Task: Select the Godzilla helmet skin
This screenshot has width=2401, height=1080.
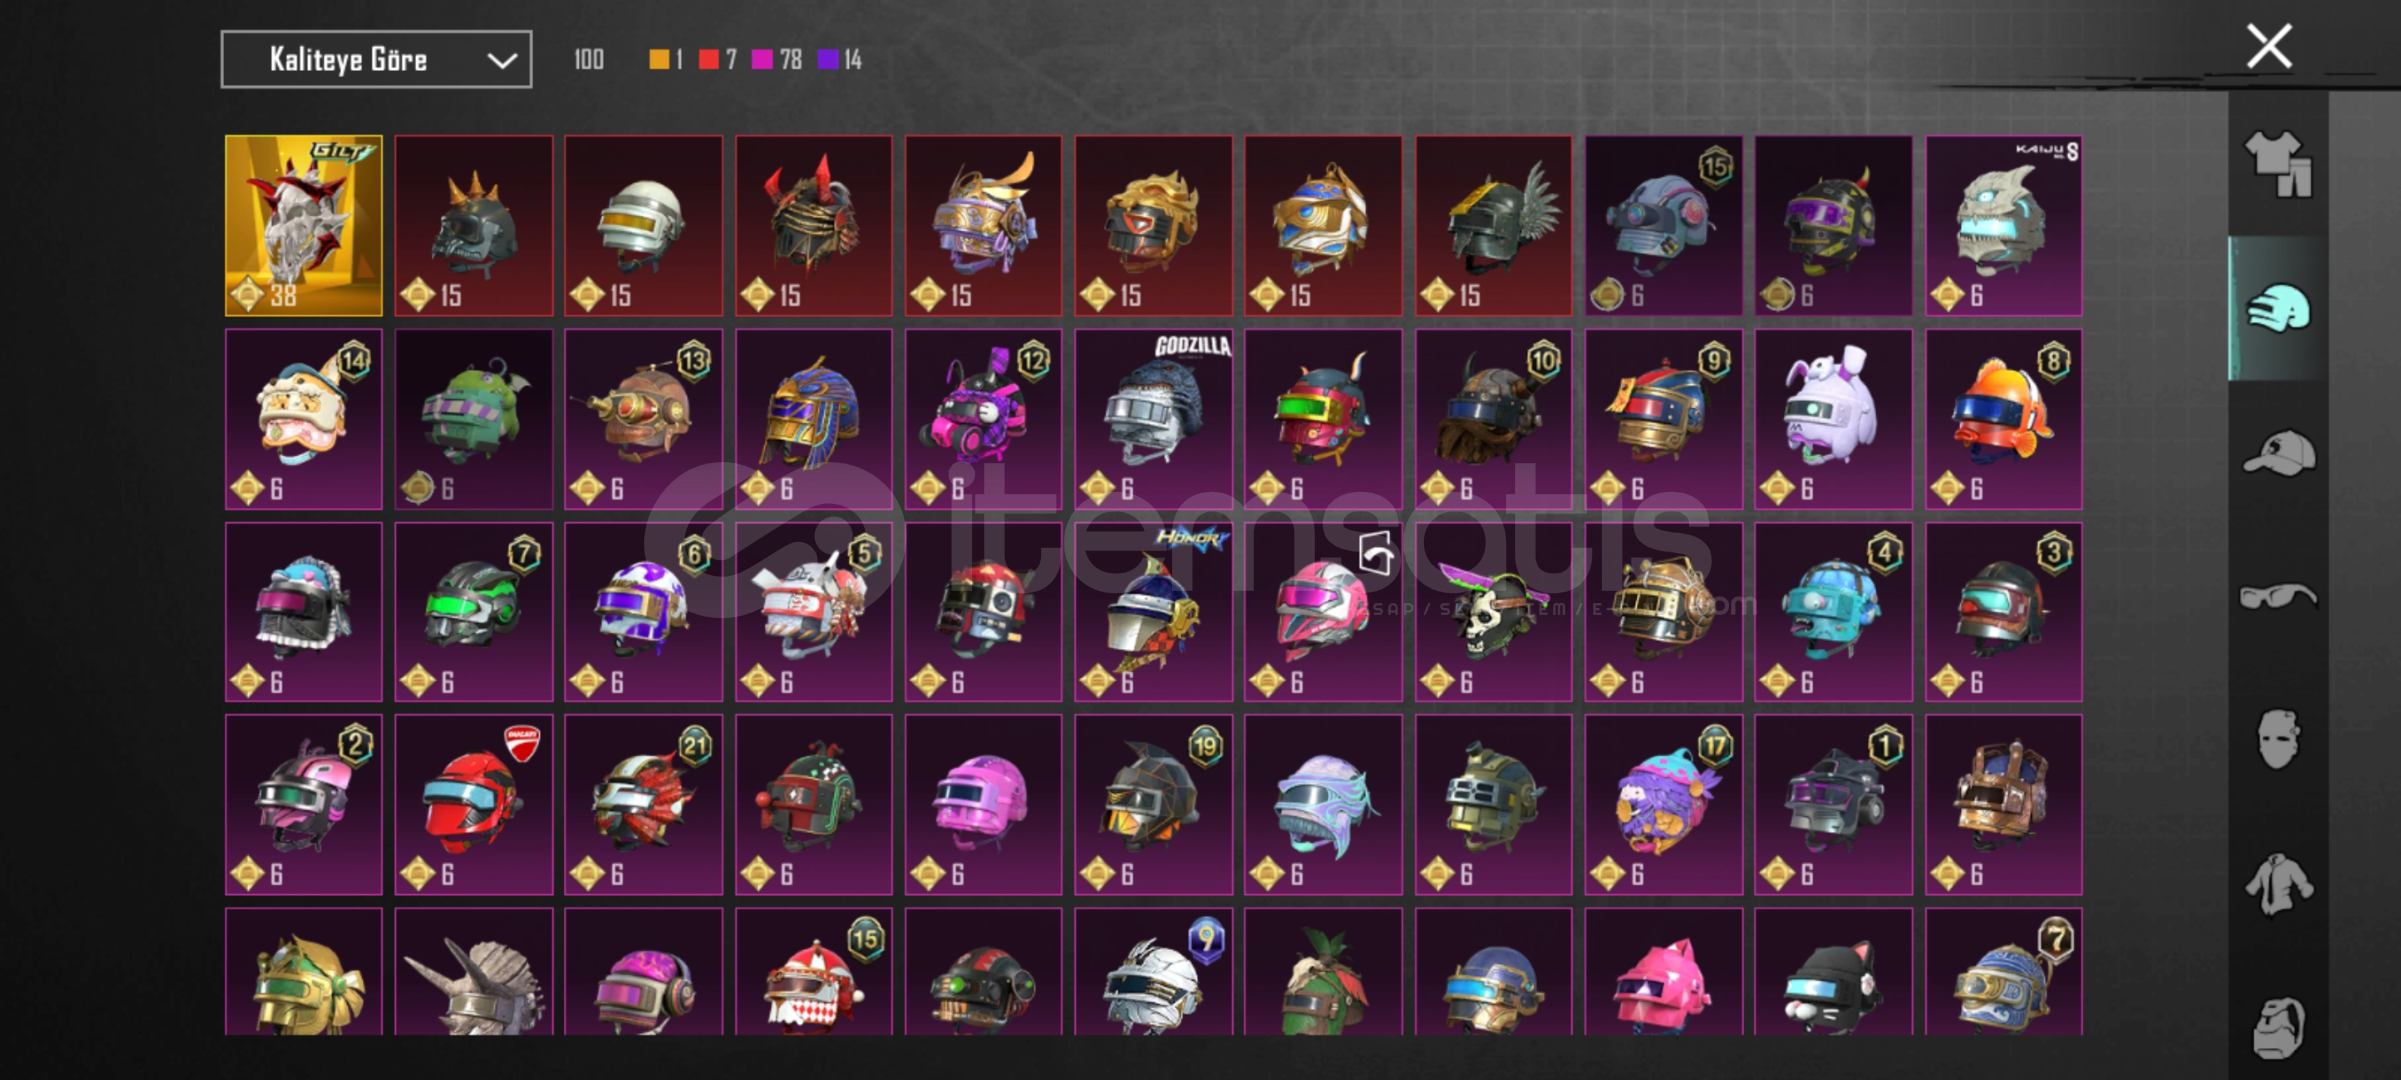Action: pos(1153,419)
